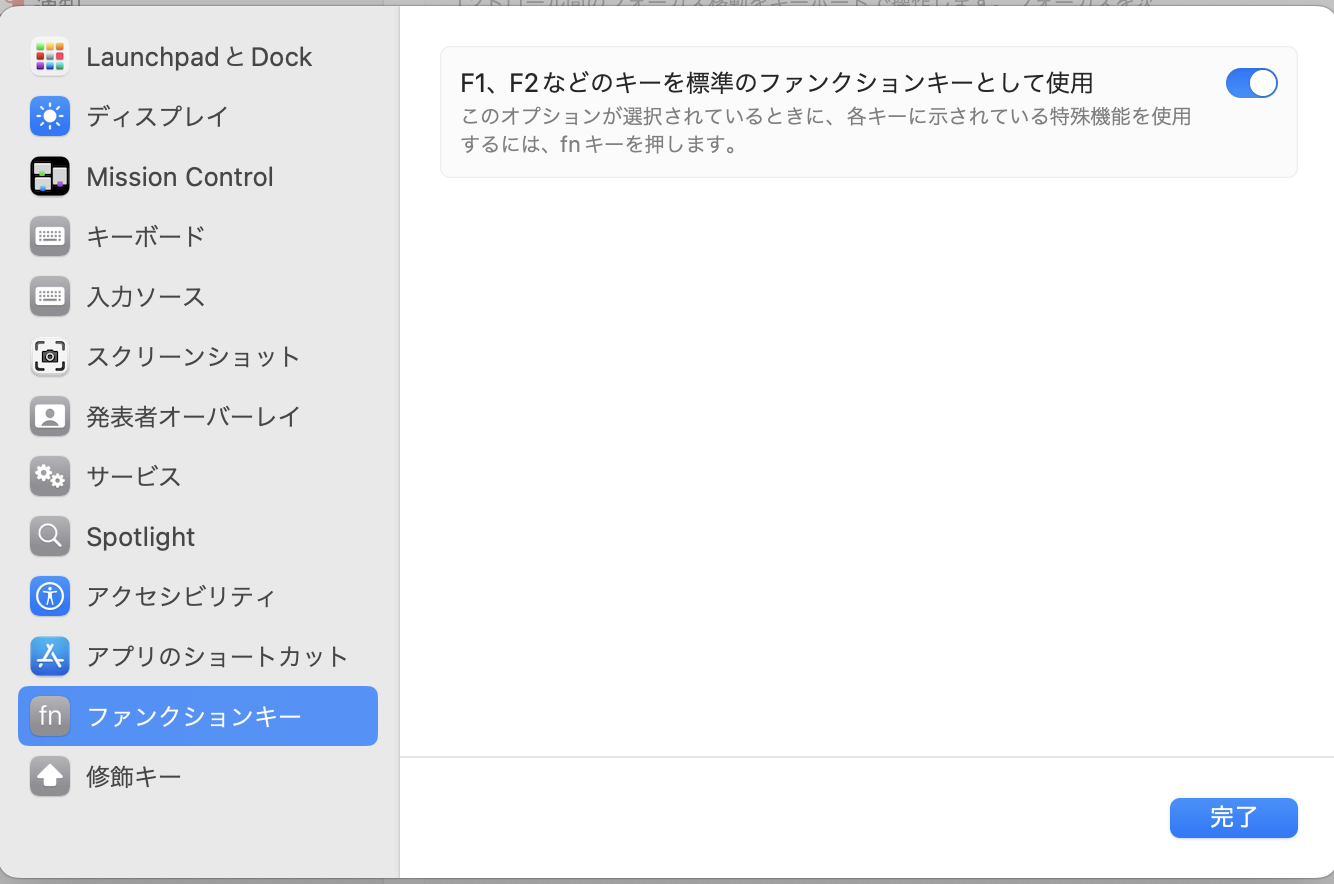Click the 入力ソース keyboard icon

coord(49,297)
